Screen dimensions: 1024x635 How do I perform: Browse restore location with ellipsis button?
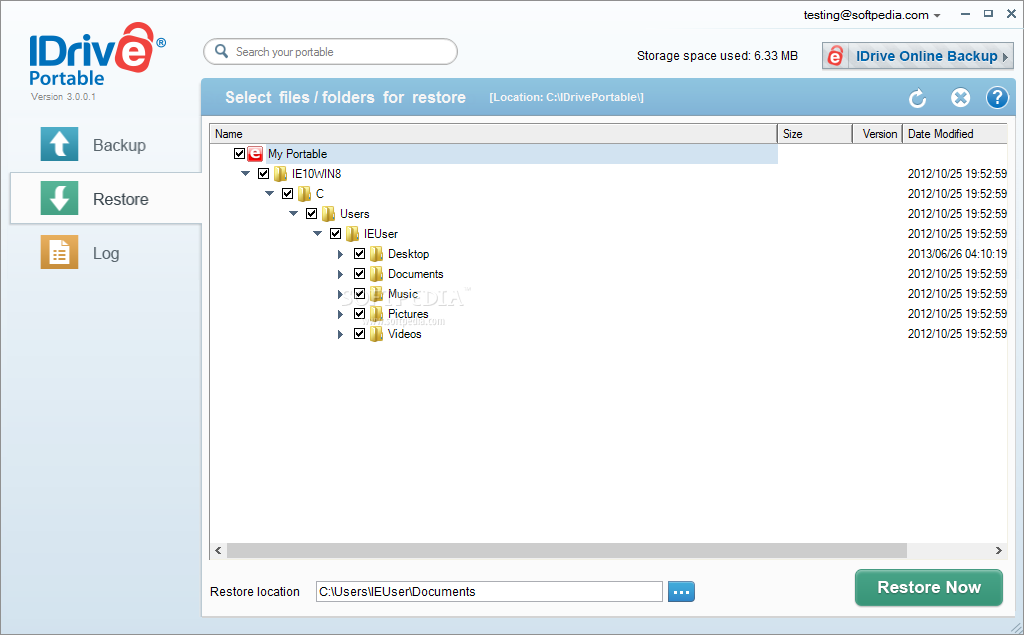[681, 592]
